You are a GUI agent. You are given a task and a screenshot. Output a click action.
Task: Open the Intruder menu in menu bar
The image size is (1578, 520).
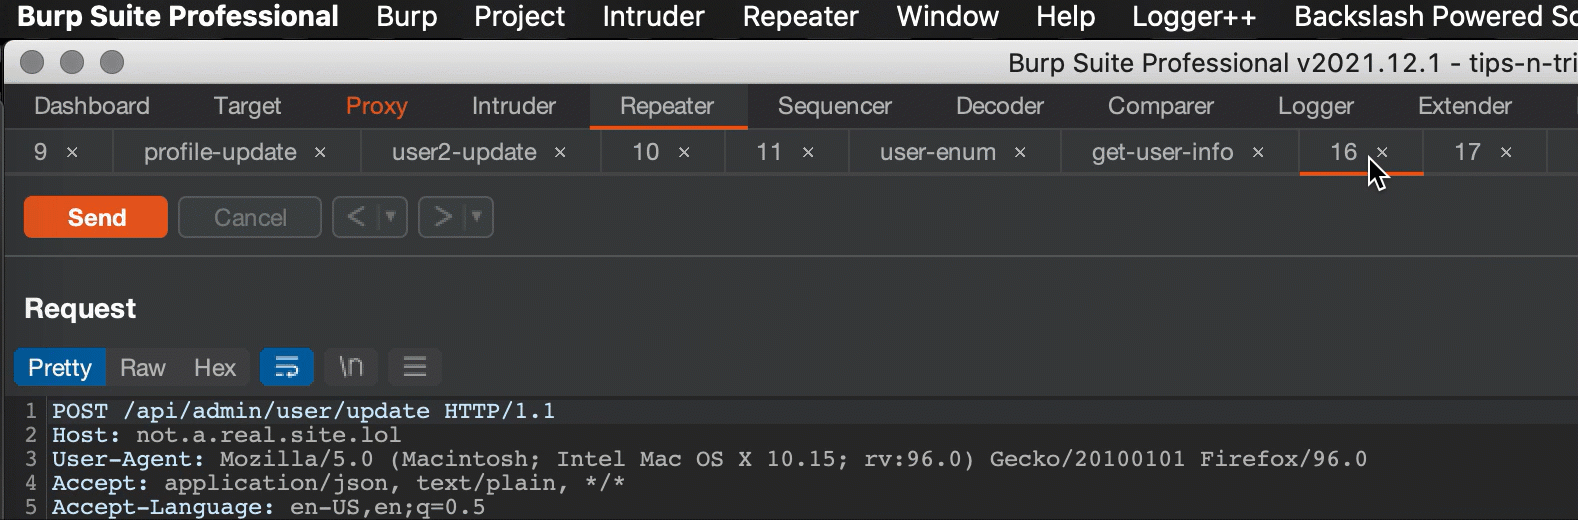click(x=653, y=16)
